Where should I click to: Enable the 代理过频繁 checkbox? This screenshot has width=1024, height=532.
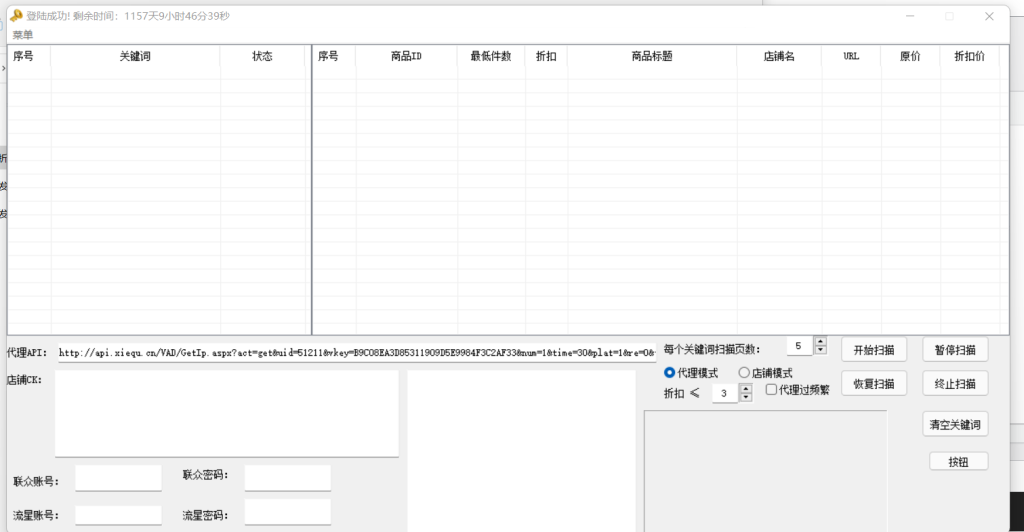[x=772, y=390]
